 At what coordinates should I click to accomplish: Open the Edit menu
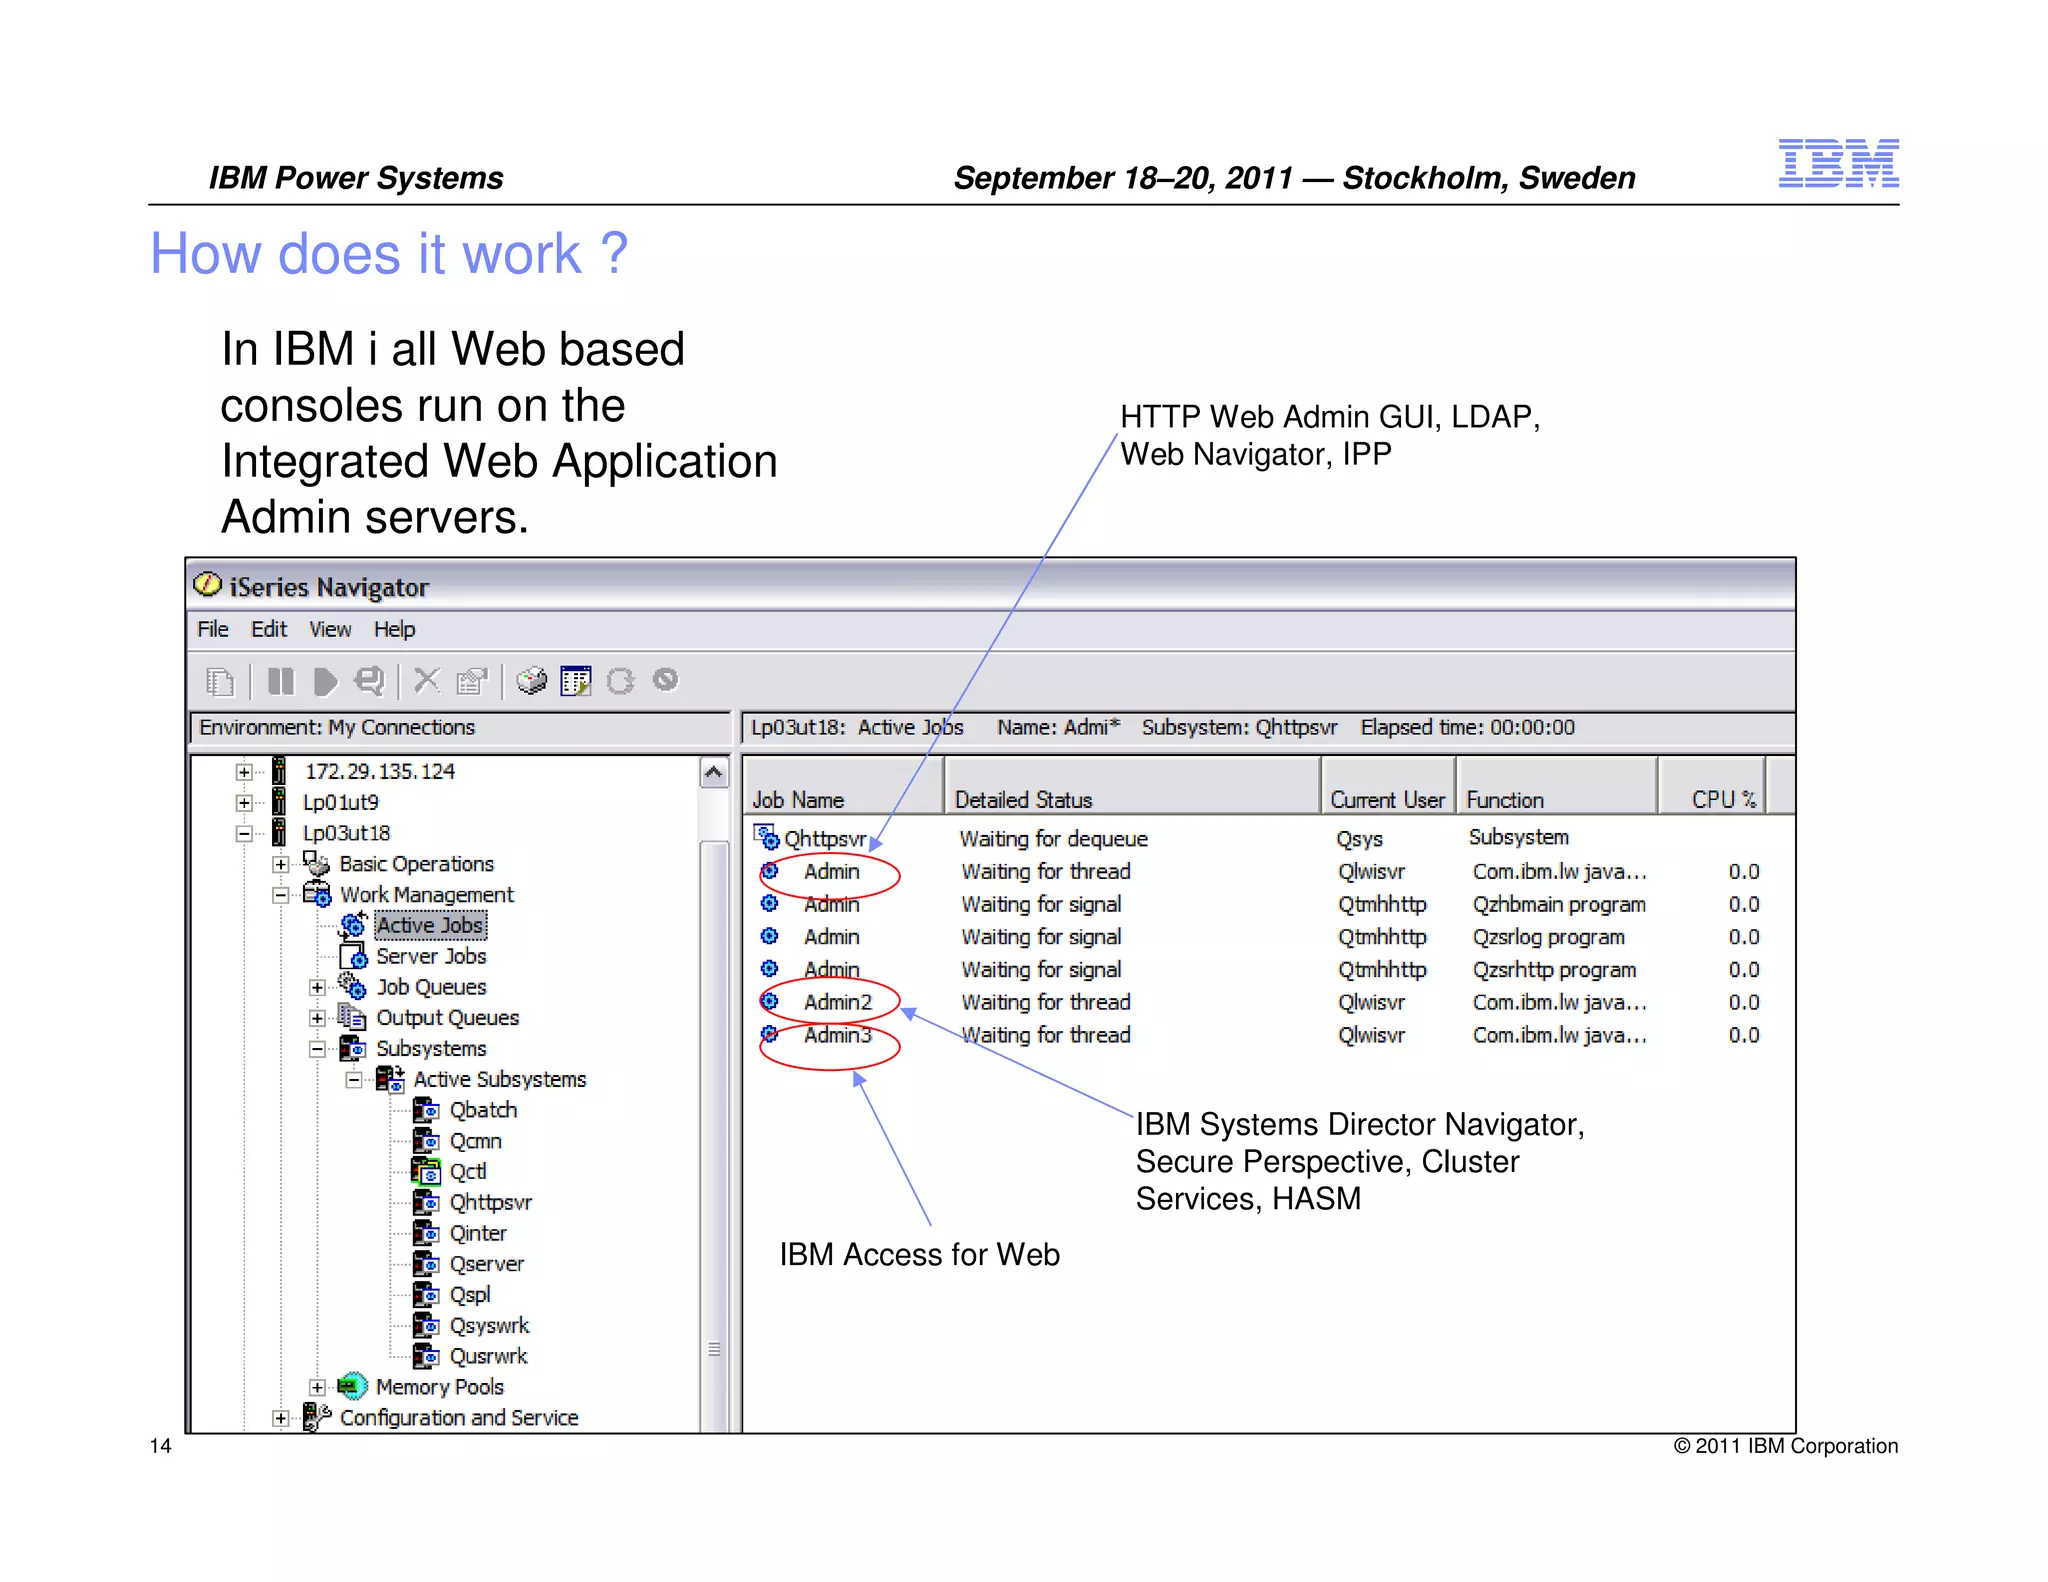coord(269,629)
